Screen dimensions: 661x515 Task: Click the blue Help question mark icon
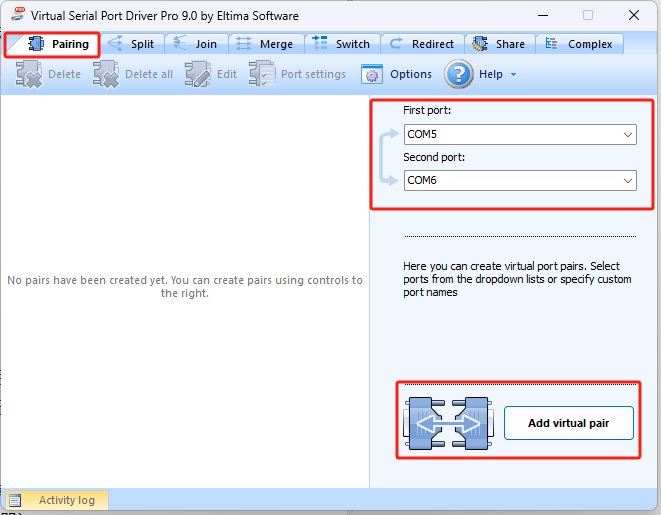pyautogui.click(x=459, y=74)
